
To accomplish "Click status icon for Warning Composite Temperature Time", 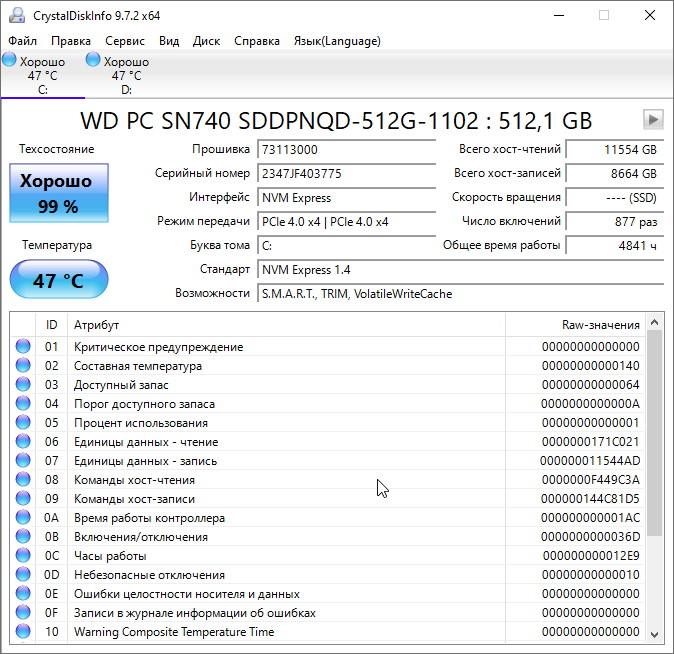I will 23,631.
